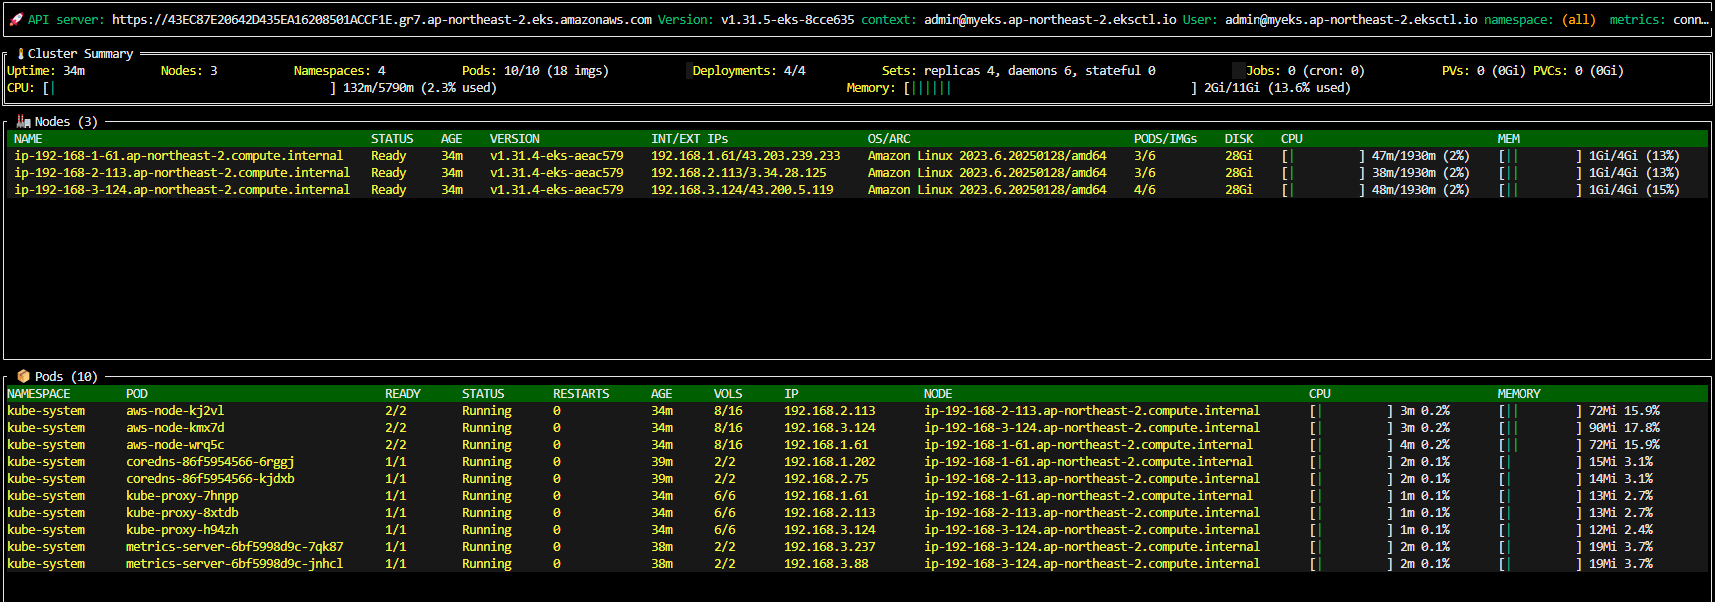Select node ip-192-168-1-61 row
The image size is (1715, 602).
[x=857, y=155]
